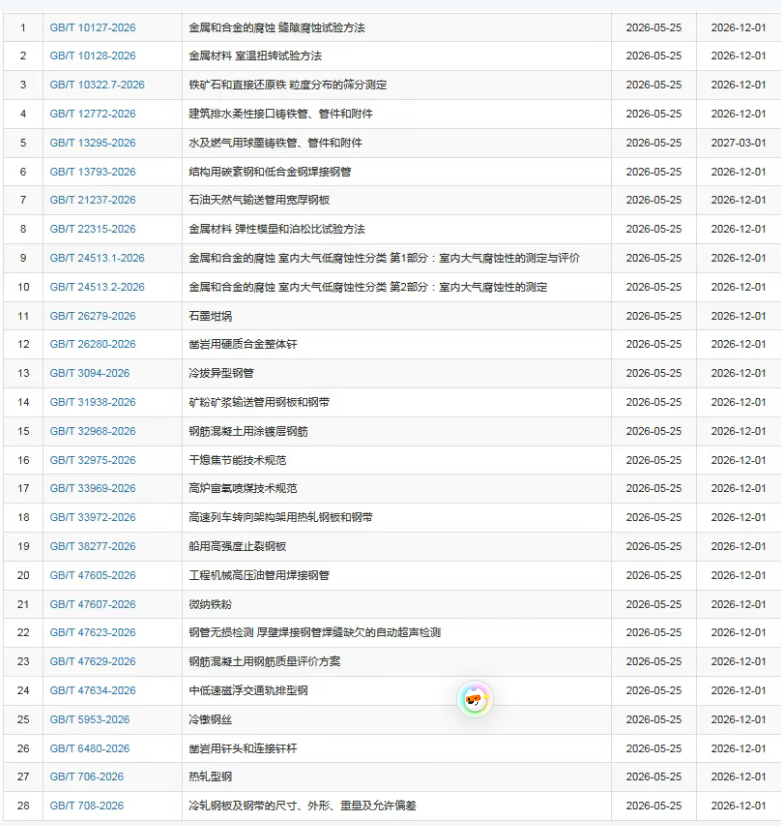Open the GB/T 24513.1-2026 link
Screen dimensions: 781x826
coord(97,258)
